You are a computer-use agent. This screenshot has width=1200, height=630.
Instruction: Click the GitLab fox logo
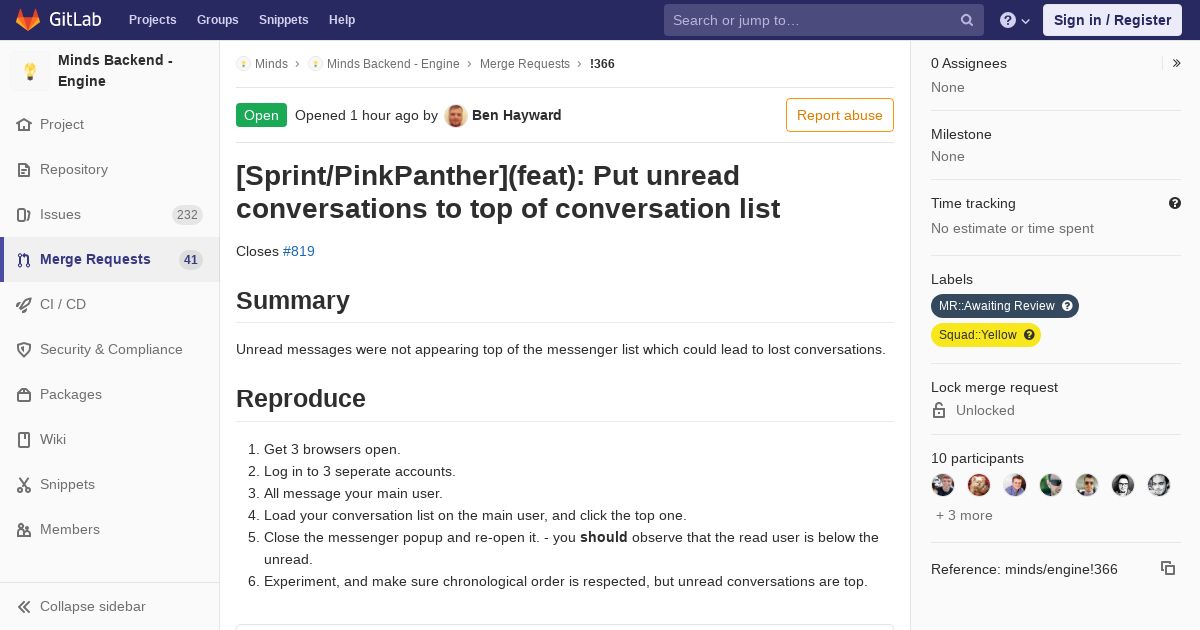(28, 20)
